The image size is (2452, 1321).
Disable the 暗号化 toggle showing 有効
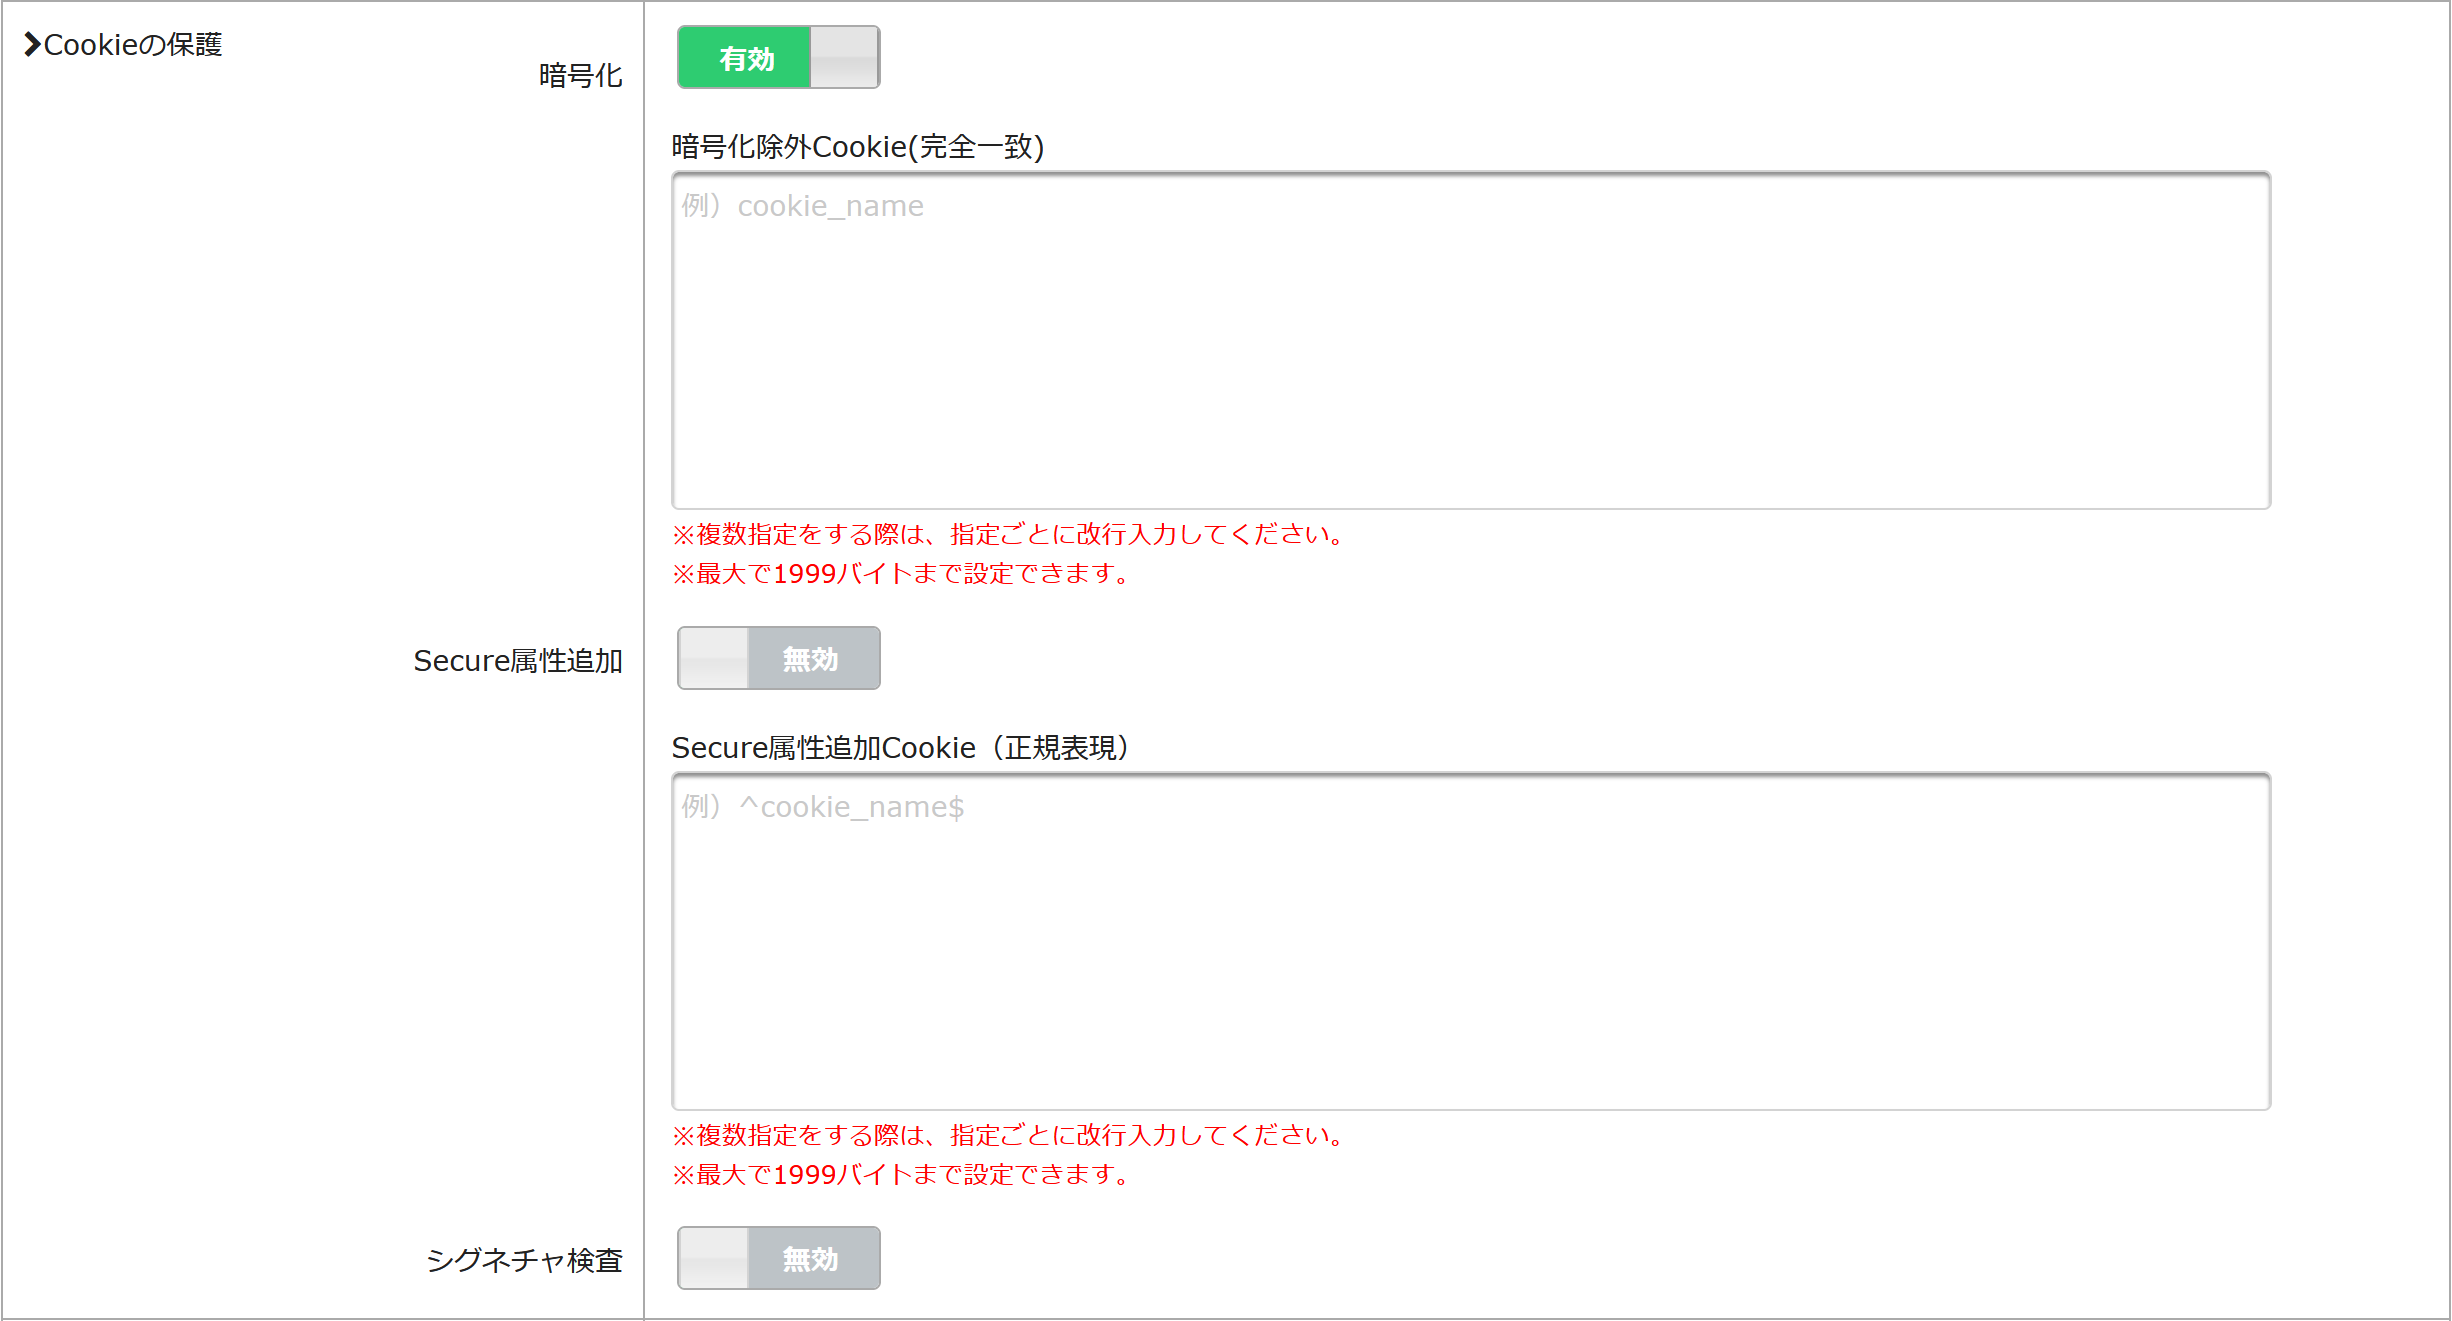[779, 58]
